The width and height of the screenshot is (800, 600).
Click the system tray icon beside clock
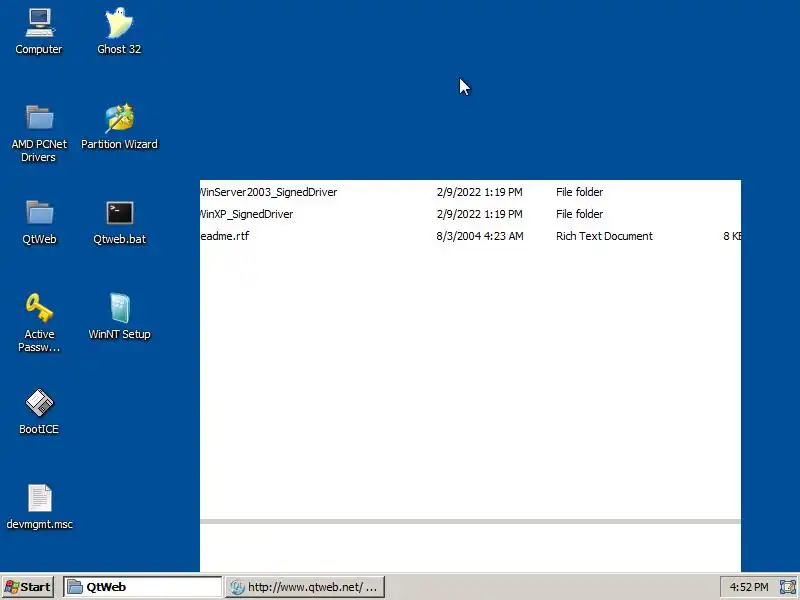(x=787, y=587)
